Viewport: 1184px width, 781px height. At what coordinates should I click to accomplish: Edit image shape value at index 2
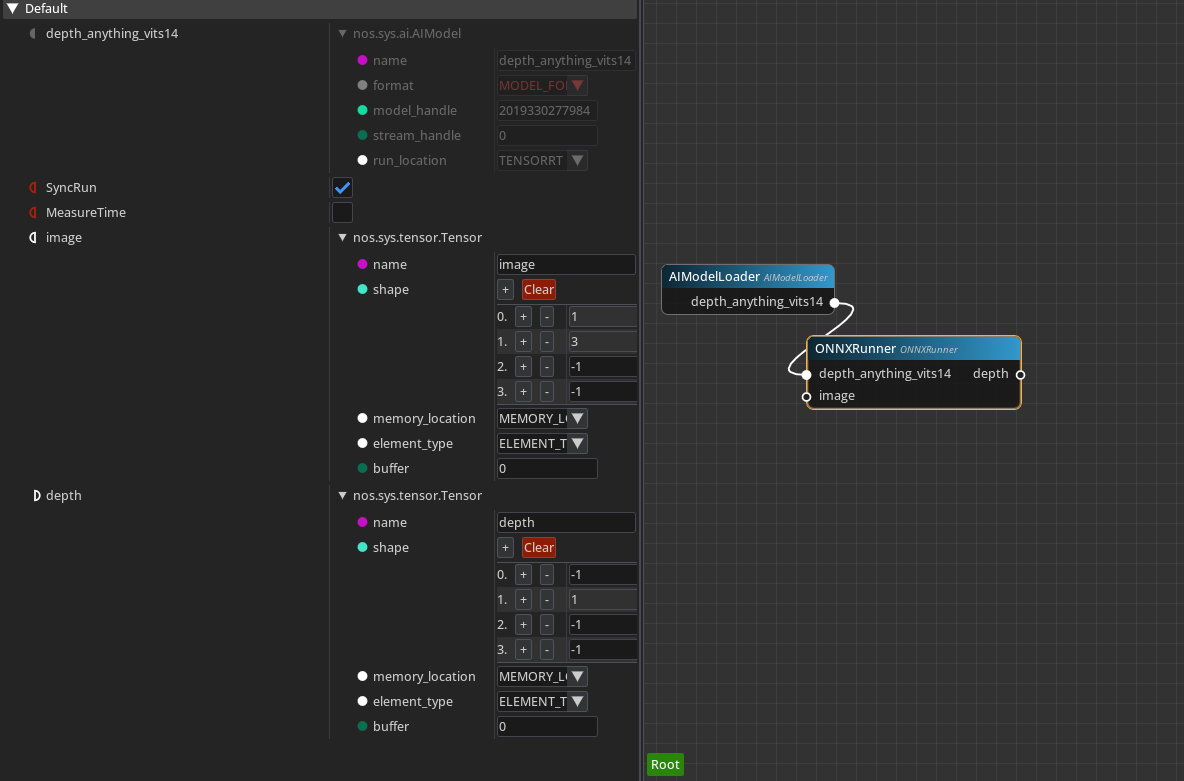pos(603,366)
